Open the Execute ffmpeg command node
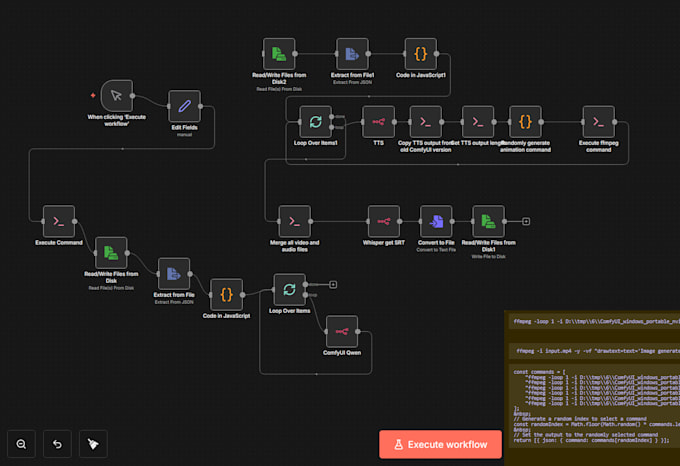Image resolution: width=680 pixels, height=466 pixels. tap(598, 122)
